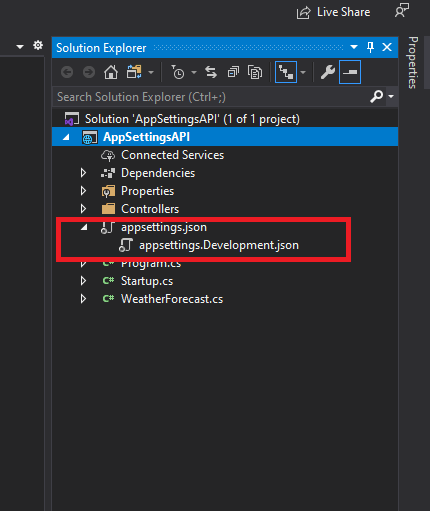Screen dimensions: 430x511
Task: Click the Live Share button
Action: [x=333, y=12]
